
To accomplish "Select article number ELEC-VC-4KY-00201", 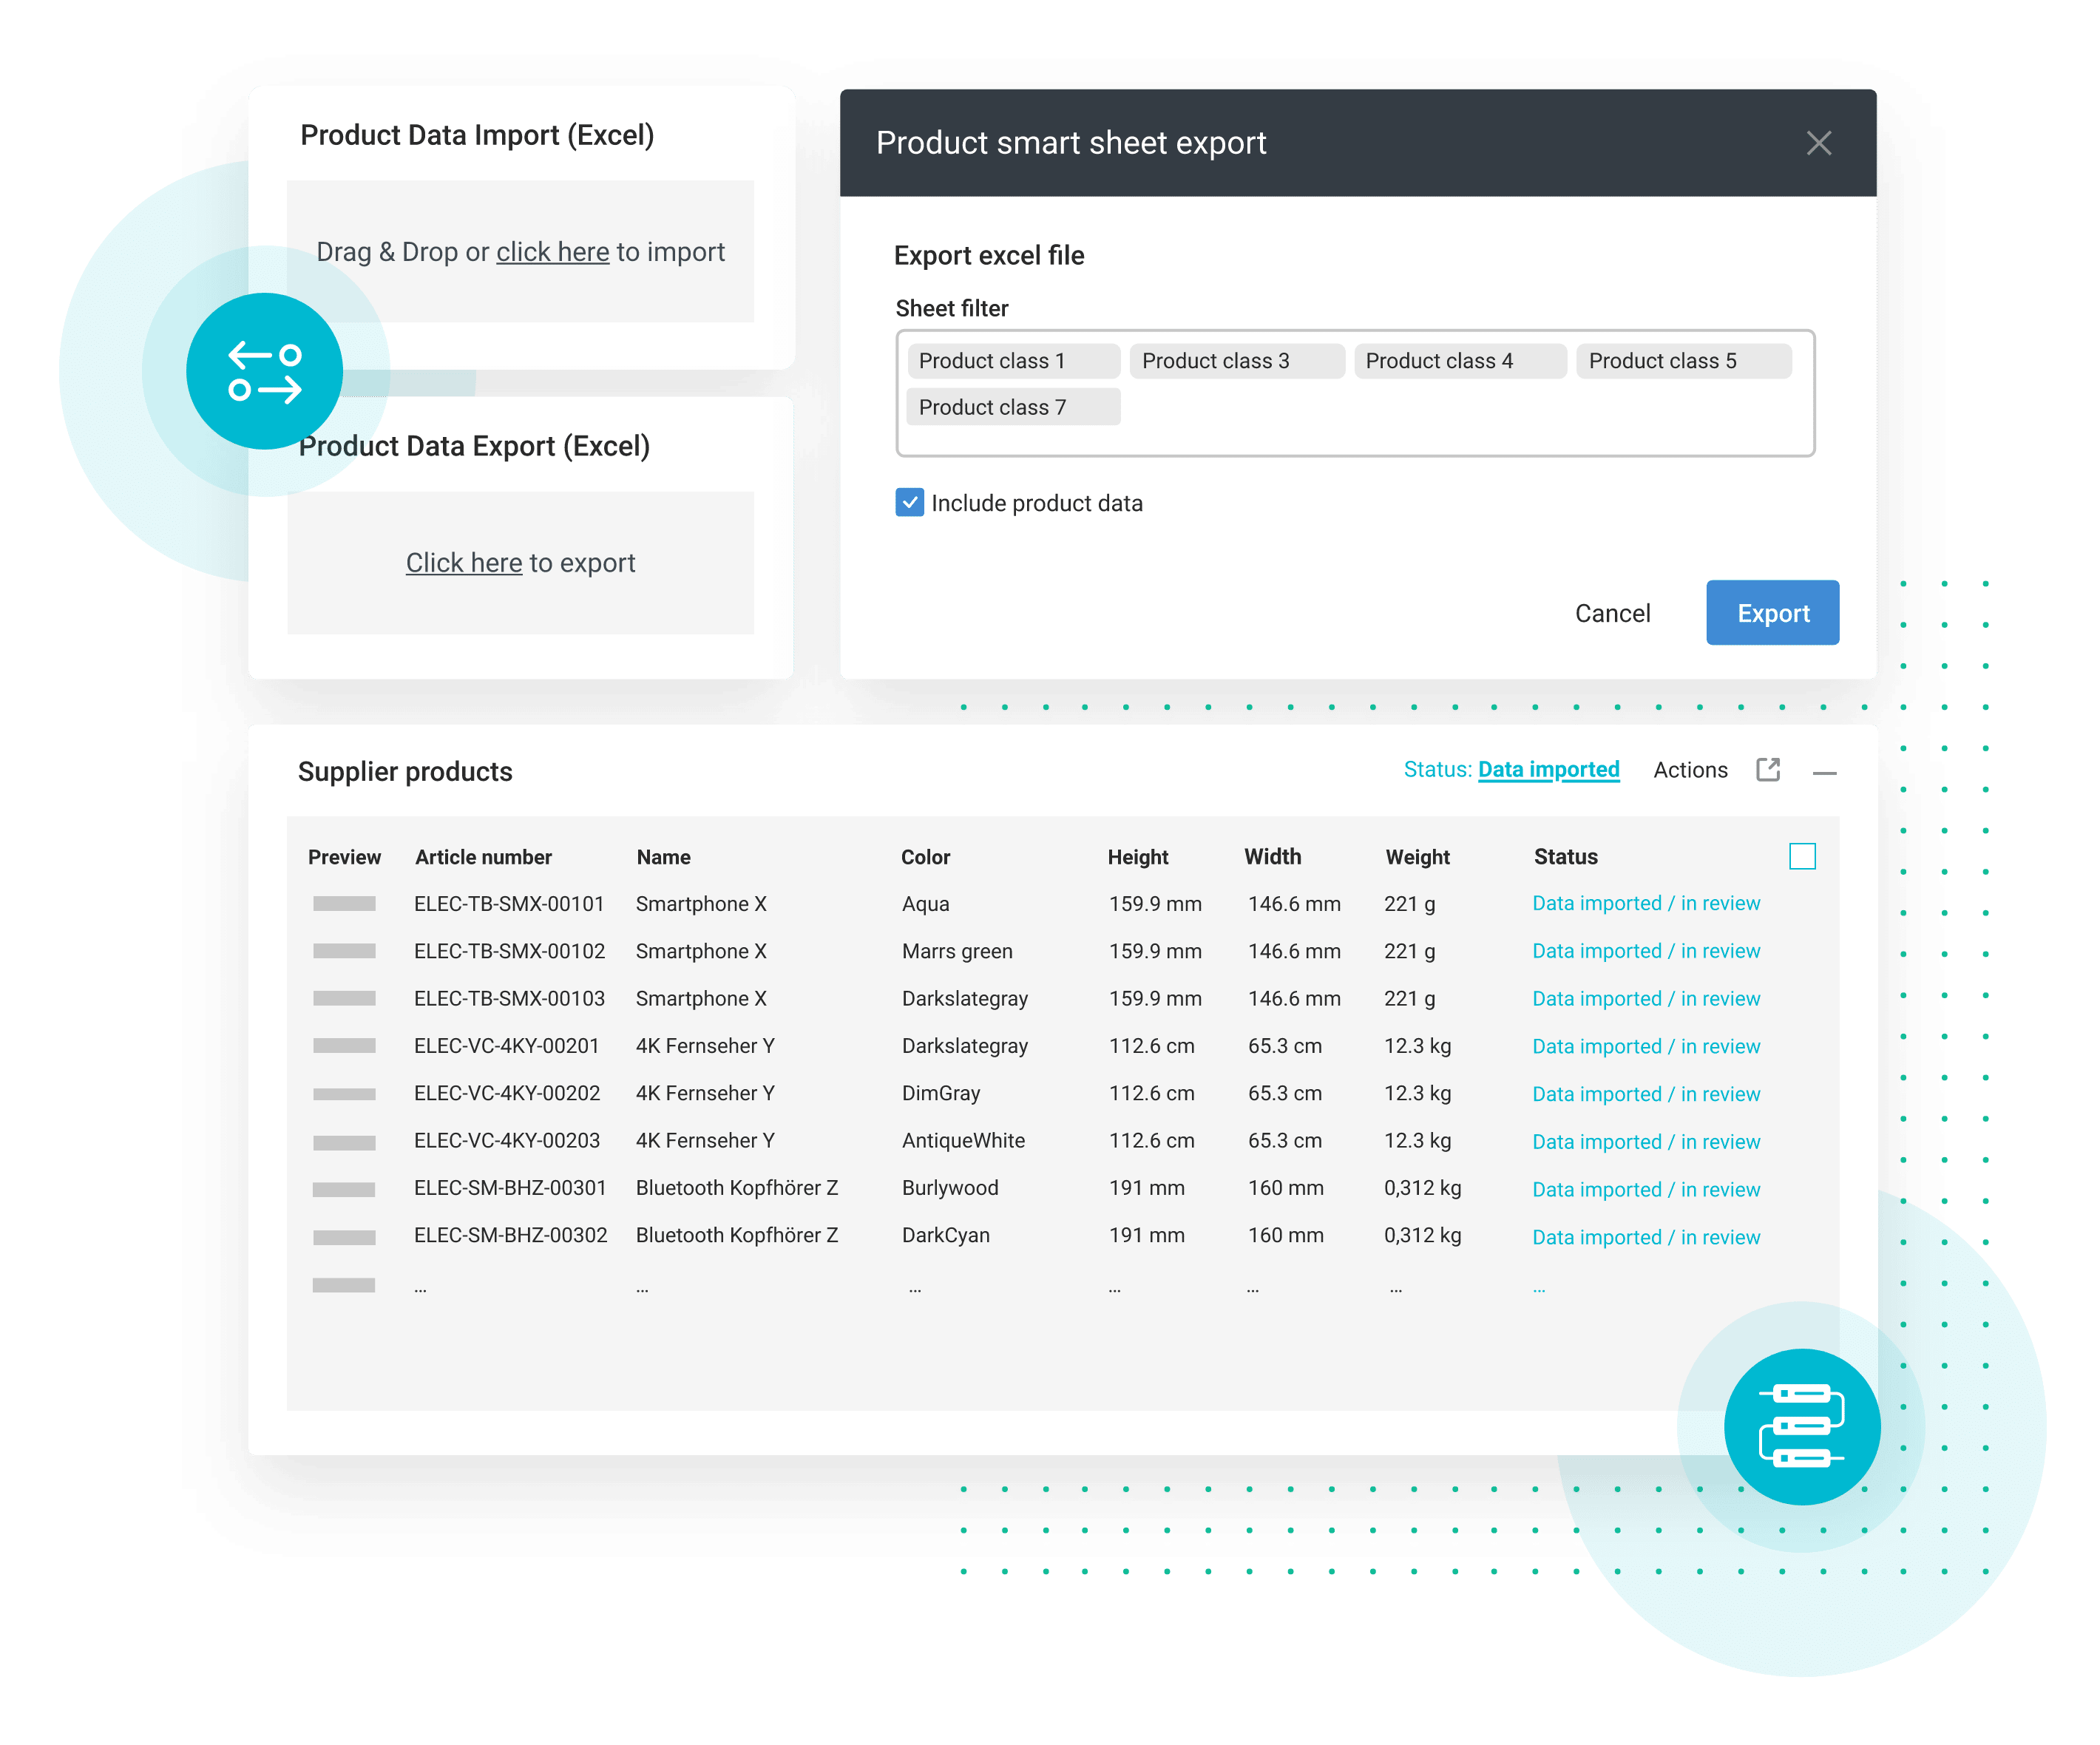I will click(506, 1045).
